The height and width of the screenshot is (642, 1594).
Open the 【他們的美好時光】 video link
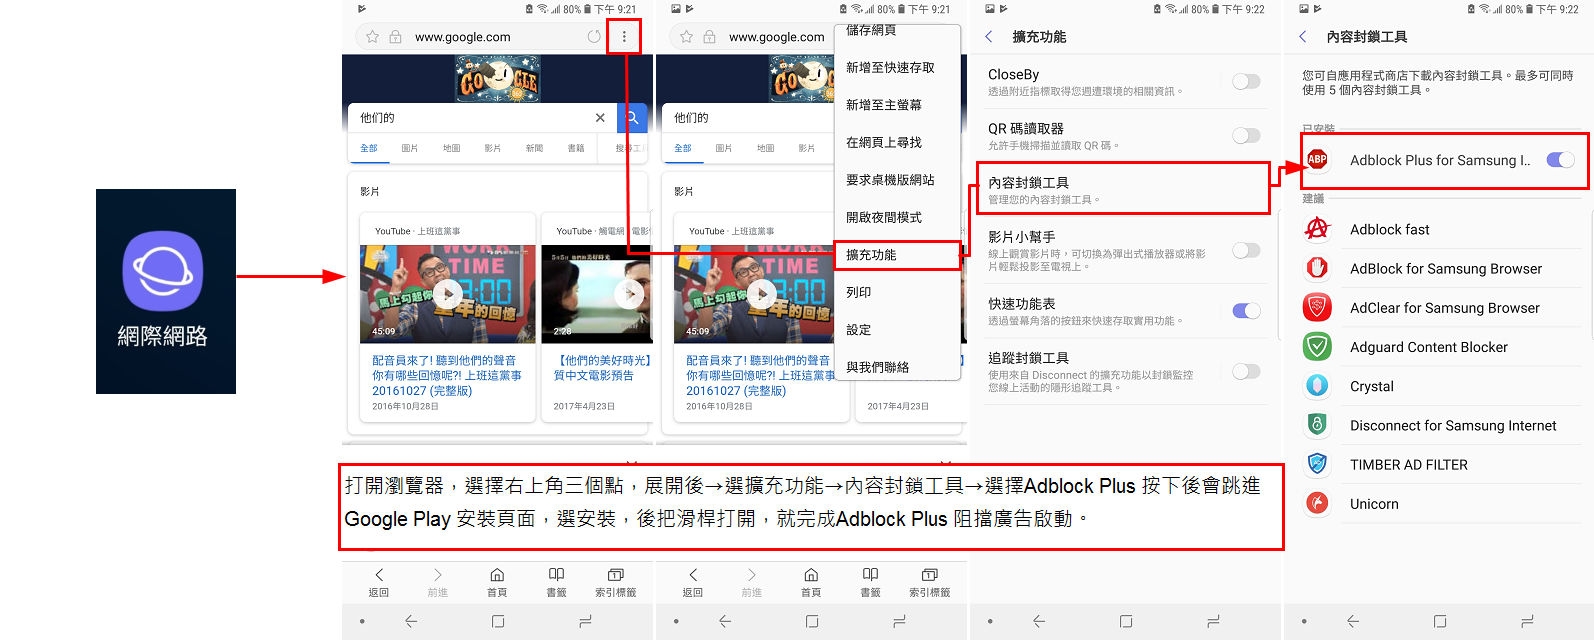[x=603, y=368]
